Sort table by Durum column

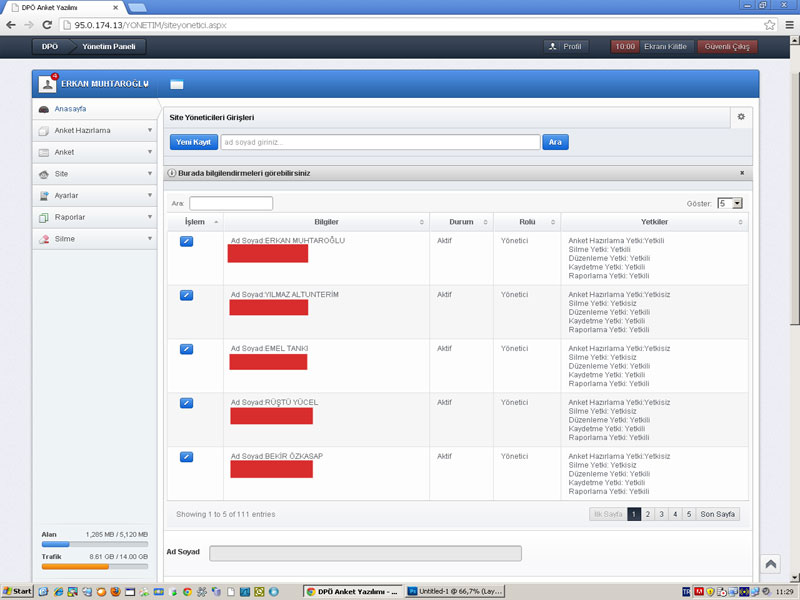click(x=461, y=222)
